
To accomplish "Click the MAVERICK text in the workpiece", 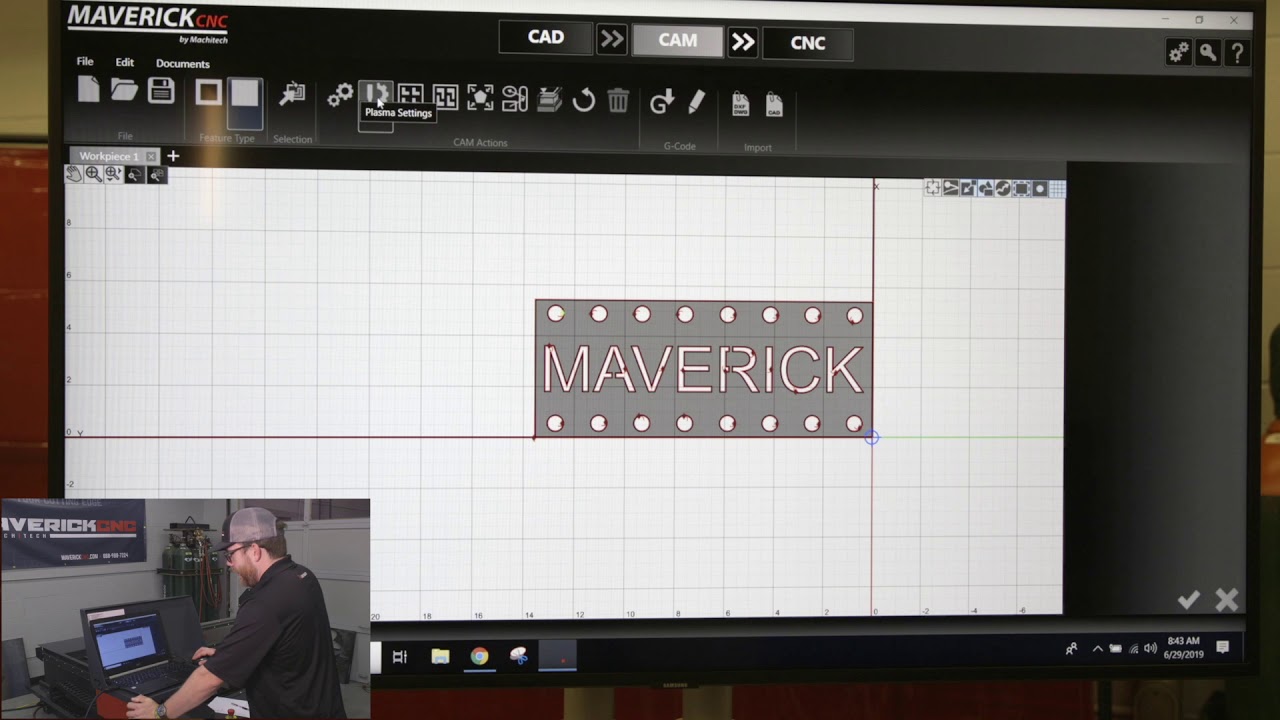I will coord(703,369).
